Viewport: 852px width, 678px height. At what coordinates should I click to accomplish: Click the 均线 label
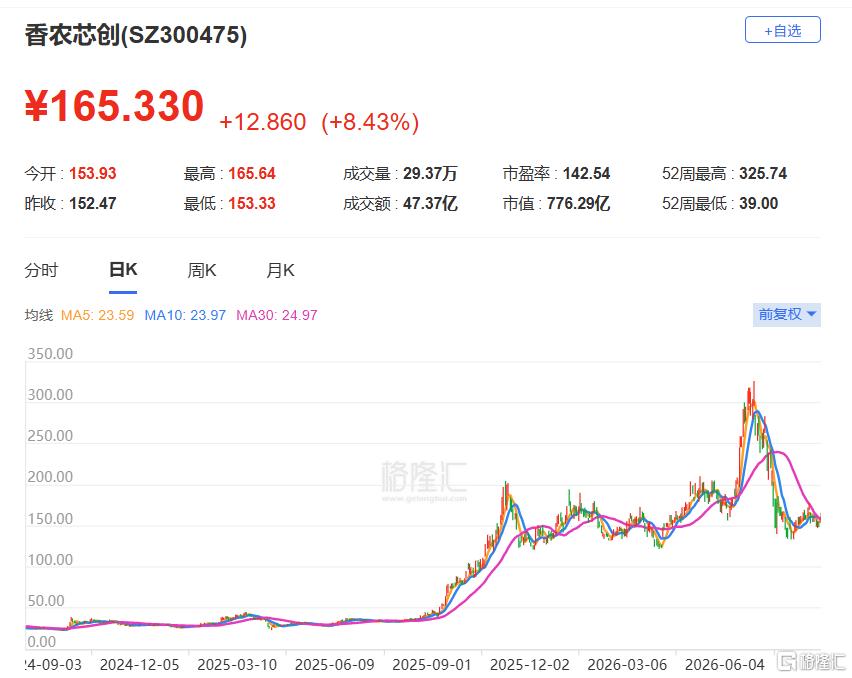coord(39,315)
